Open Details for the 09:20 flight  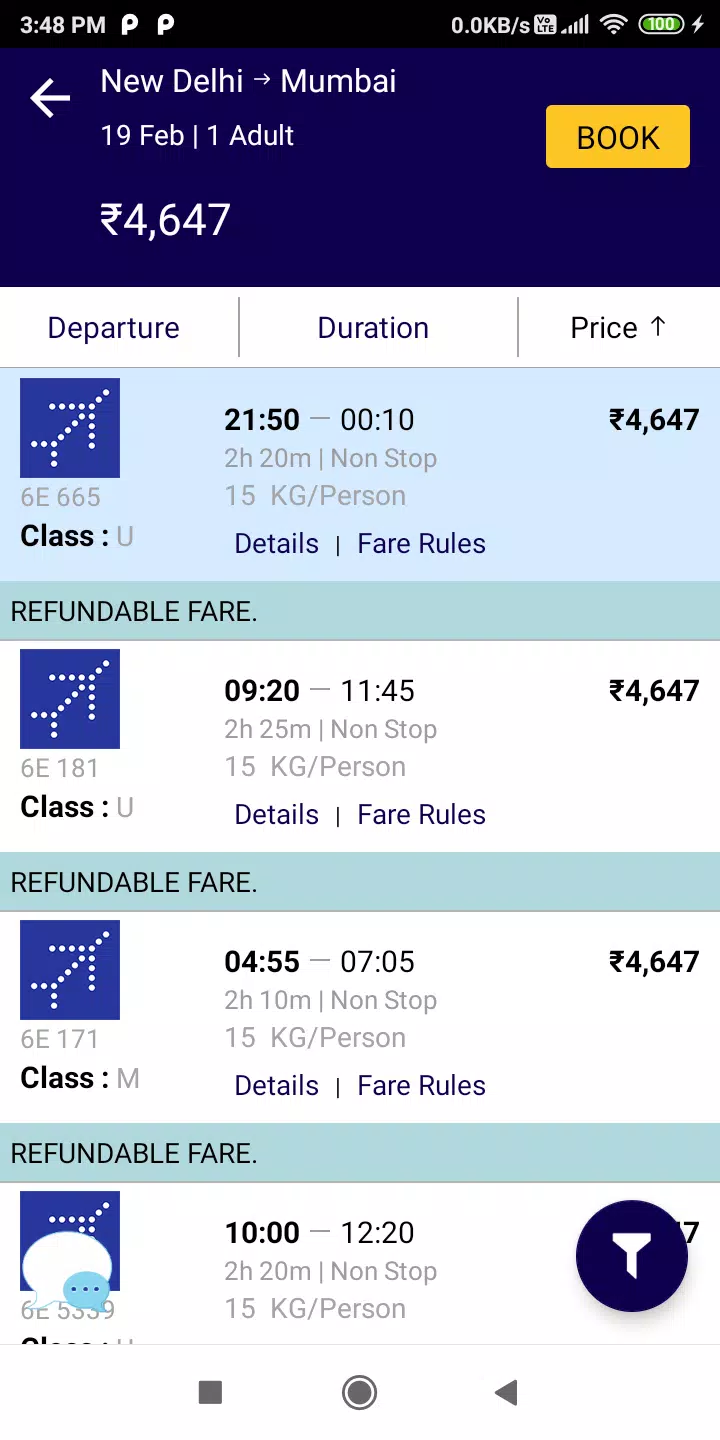pyautogui.click(x=276, y=814)
